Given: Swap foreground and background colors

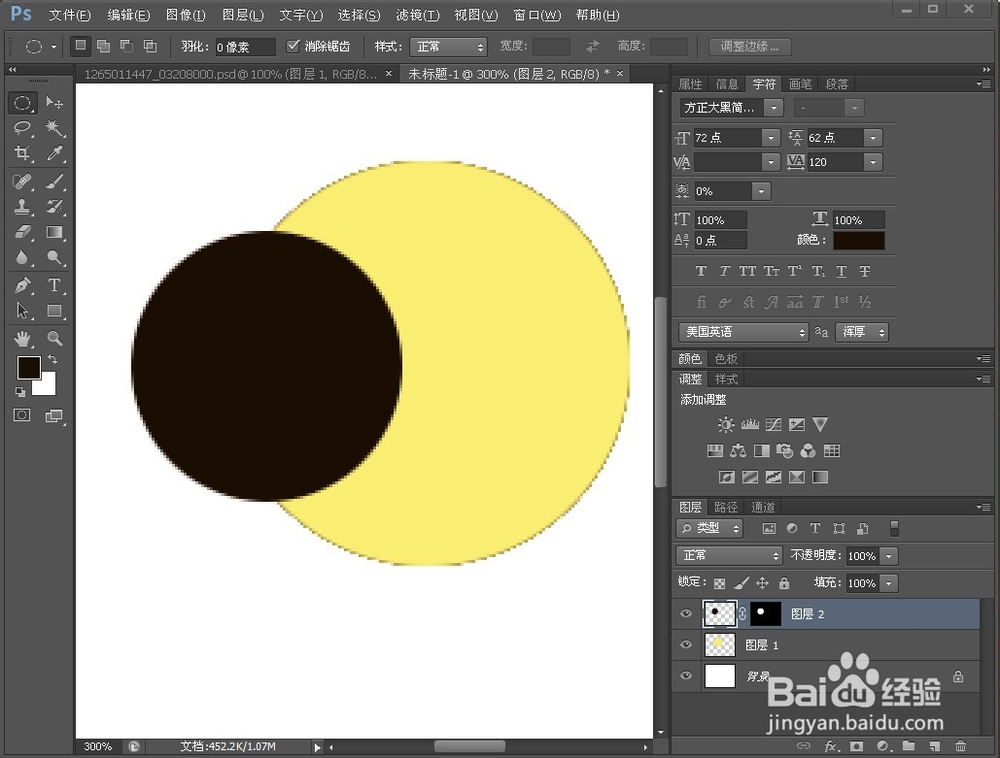Looking at the screenshot, I should [52, 360].
